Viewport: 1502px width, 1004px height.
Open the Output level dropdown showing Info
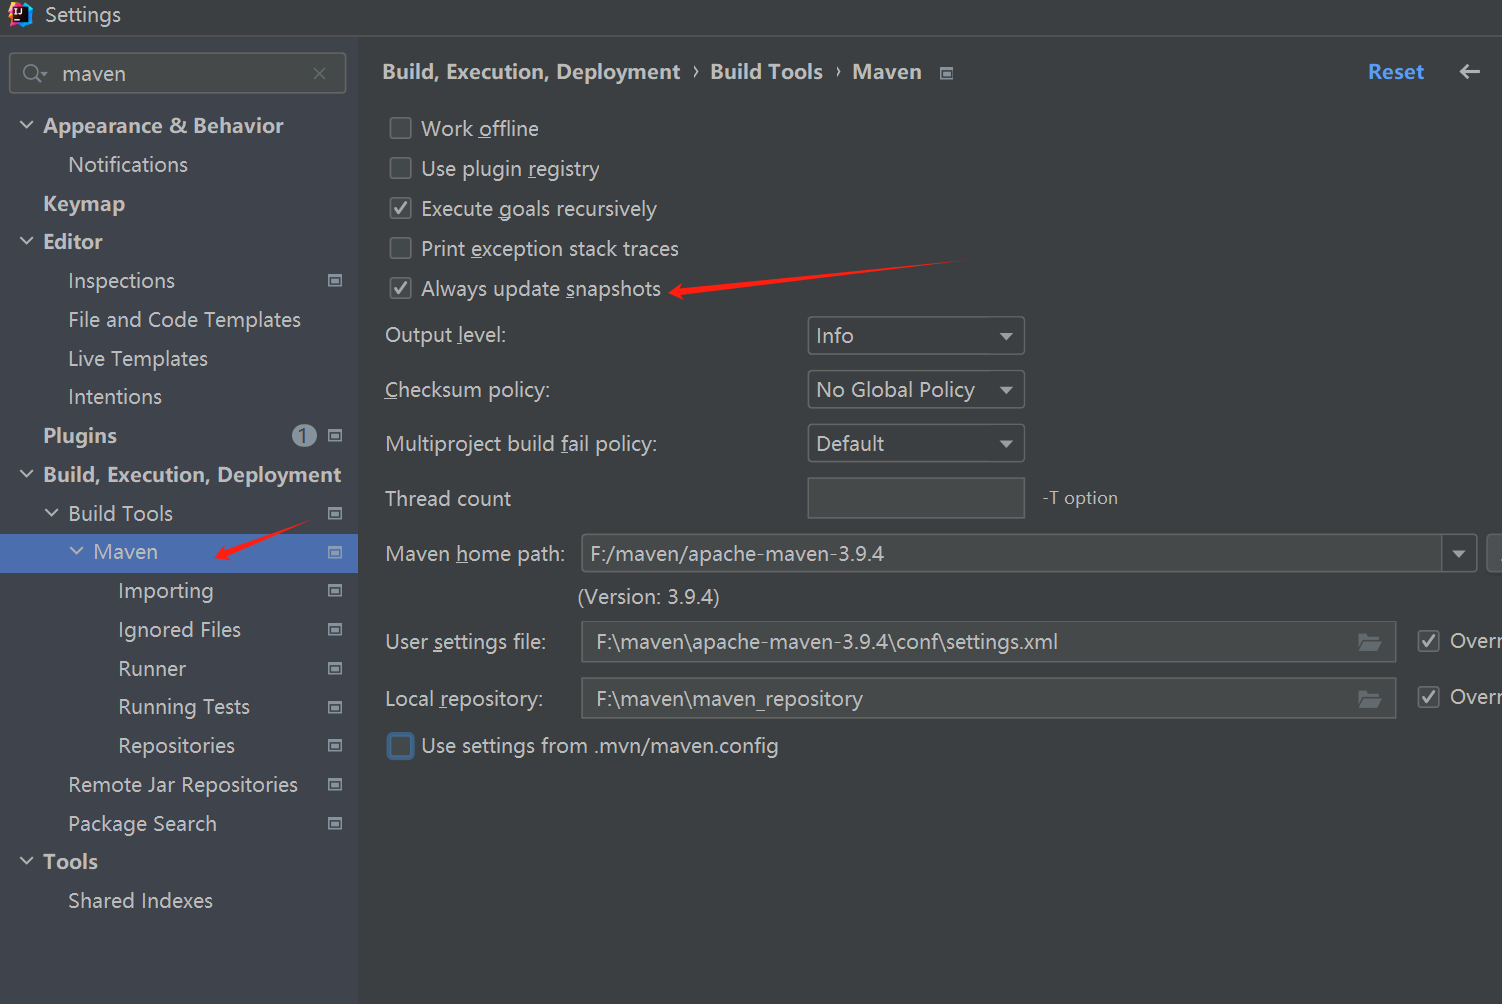pos(916,336)
